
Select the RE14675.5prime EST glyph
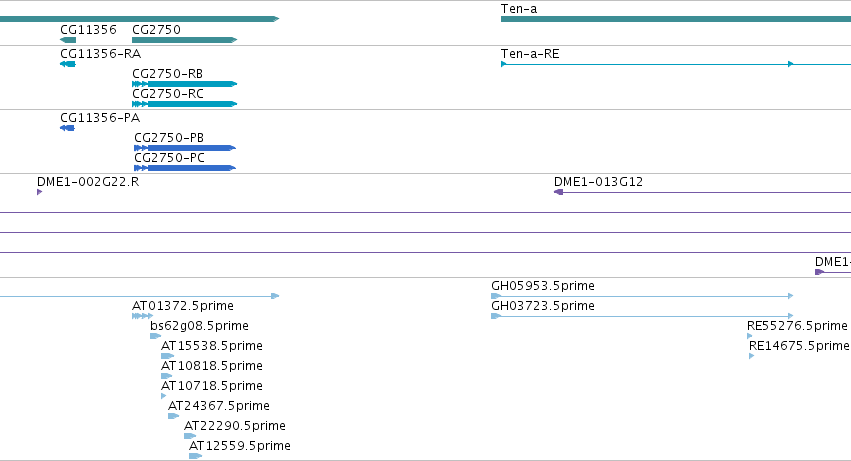[752, 356]
